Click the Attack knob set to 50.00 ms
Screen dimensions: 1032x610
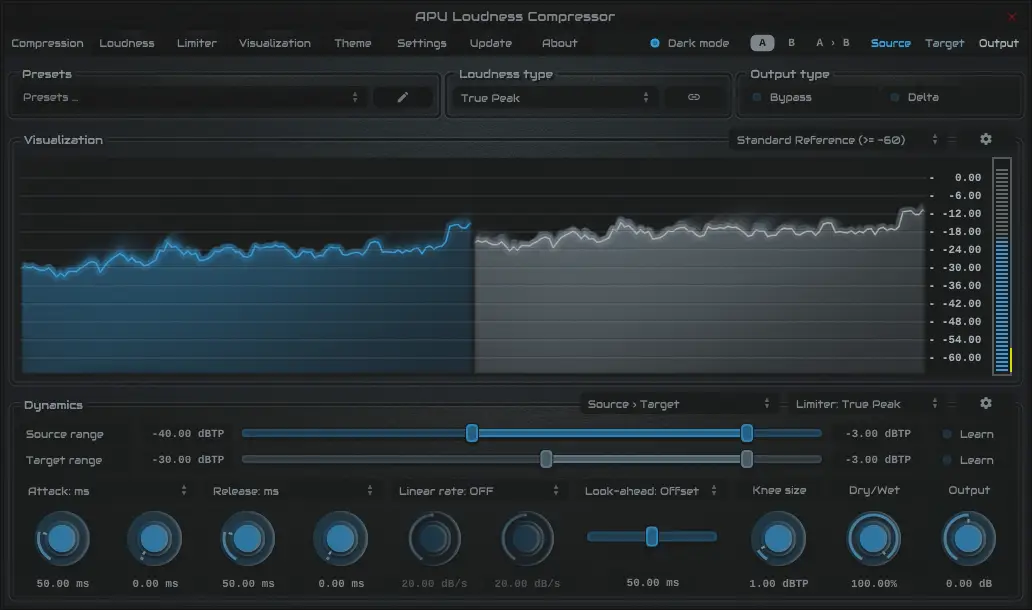click(63, 540)
